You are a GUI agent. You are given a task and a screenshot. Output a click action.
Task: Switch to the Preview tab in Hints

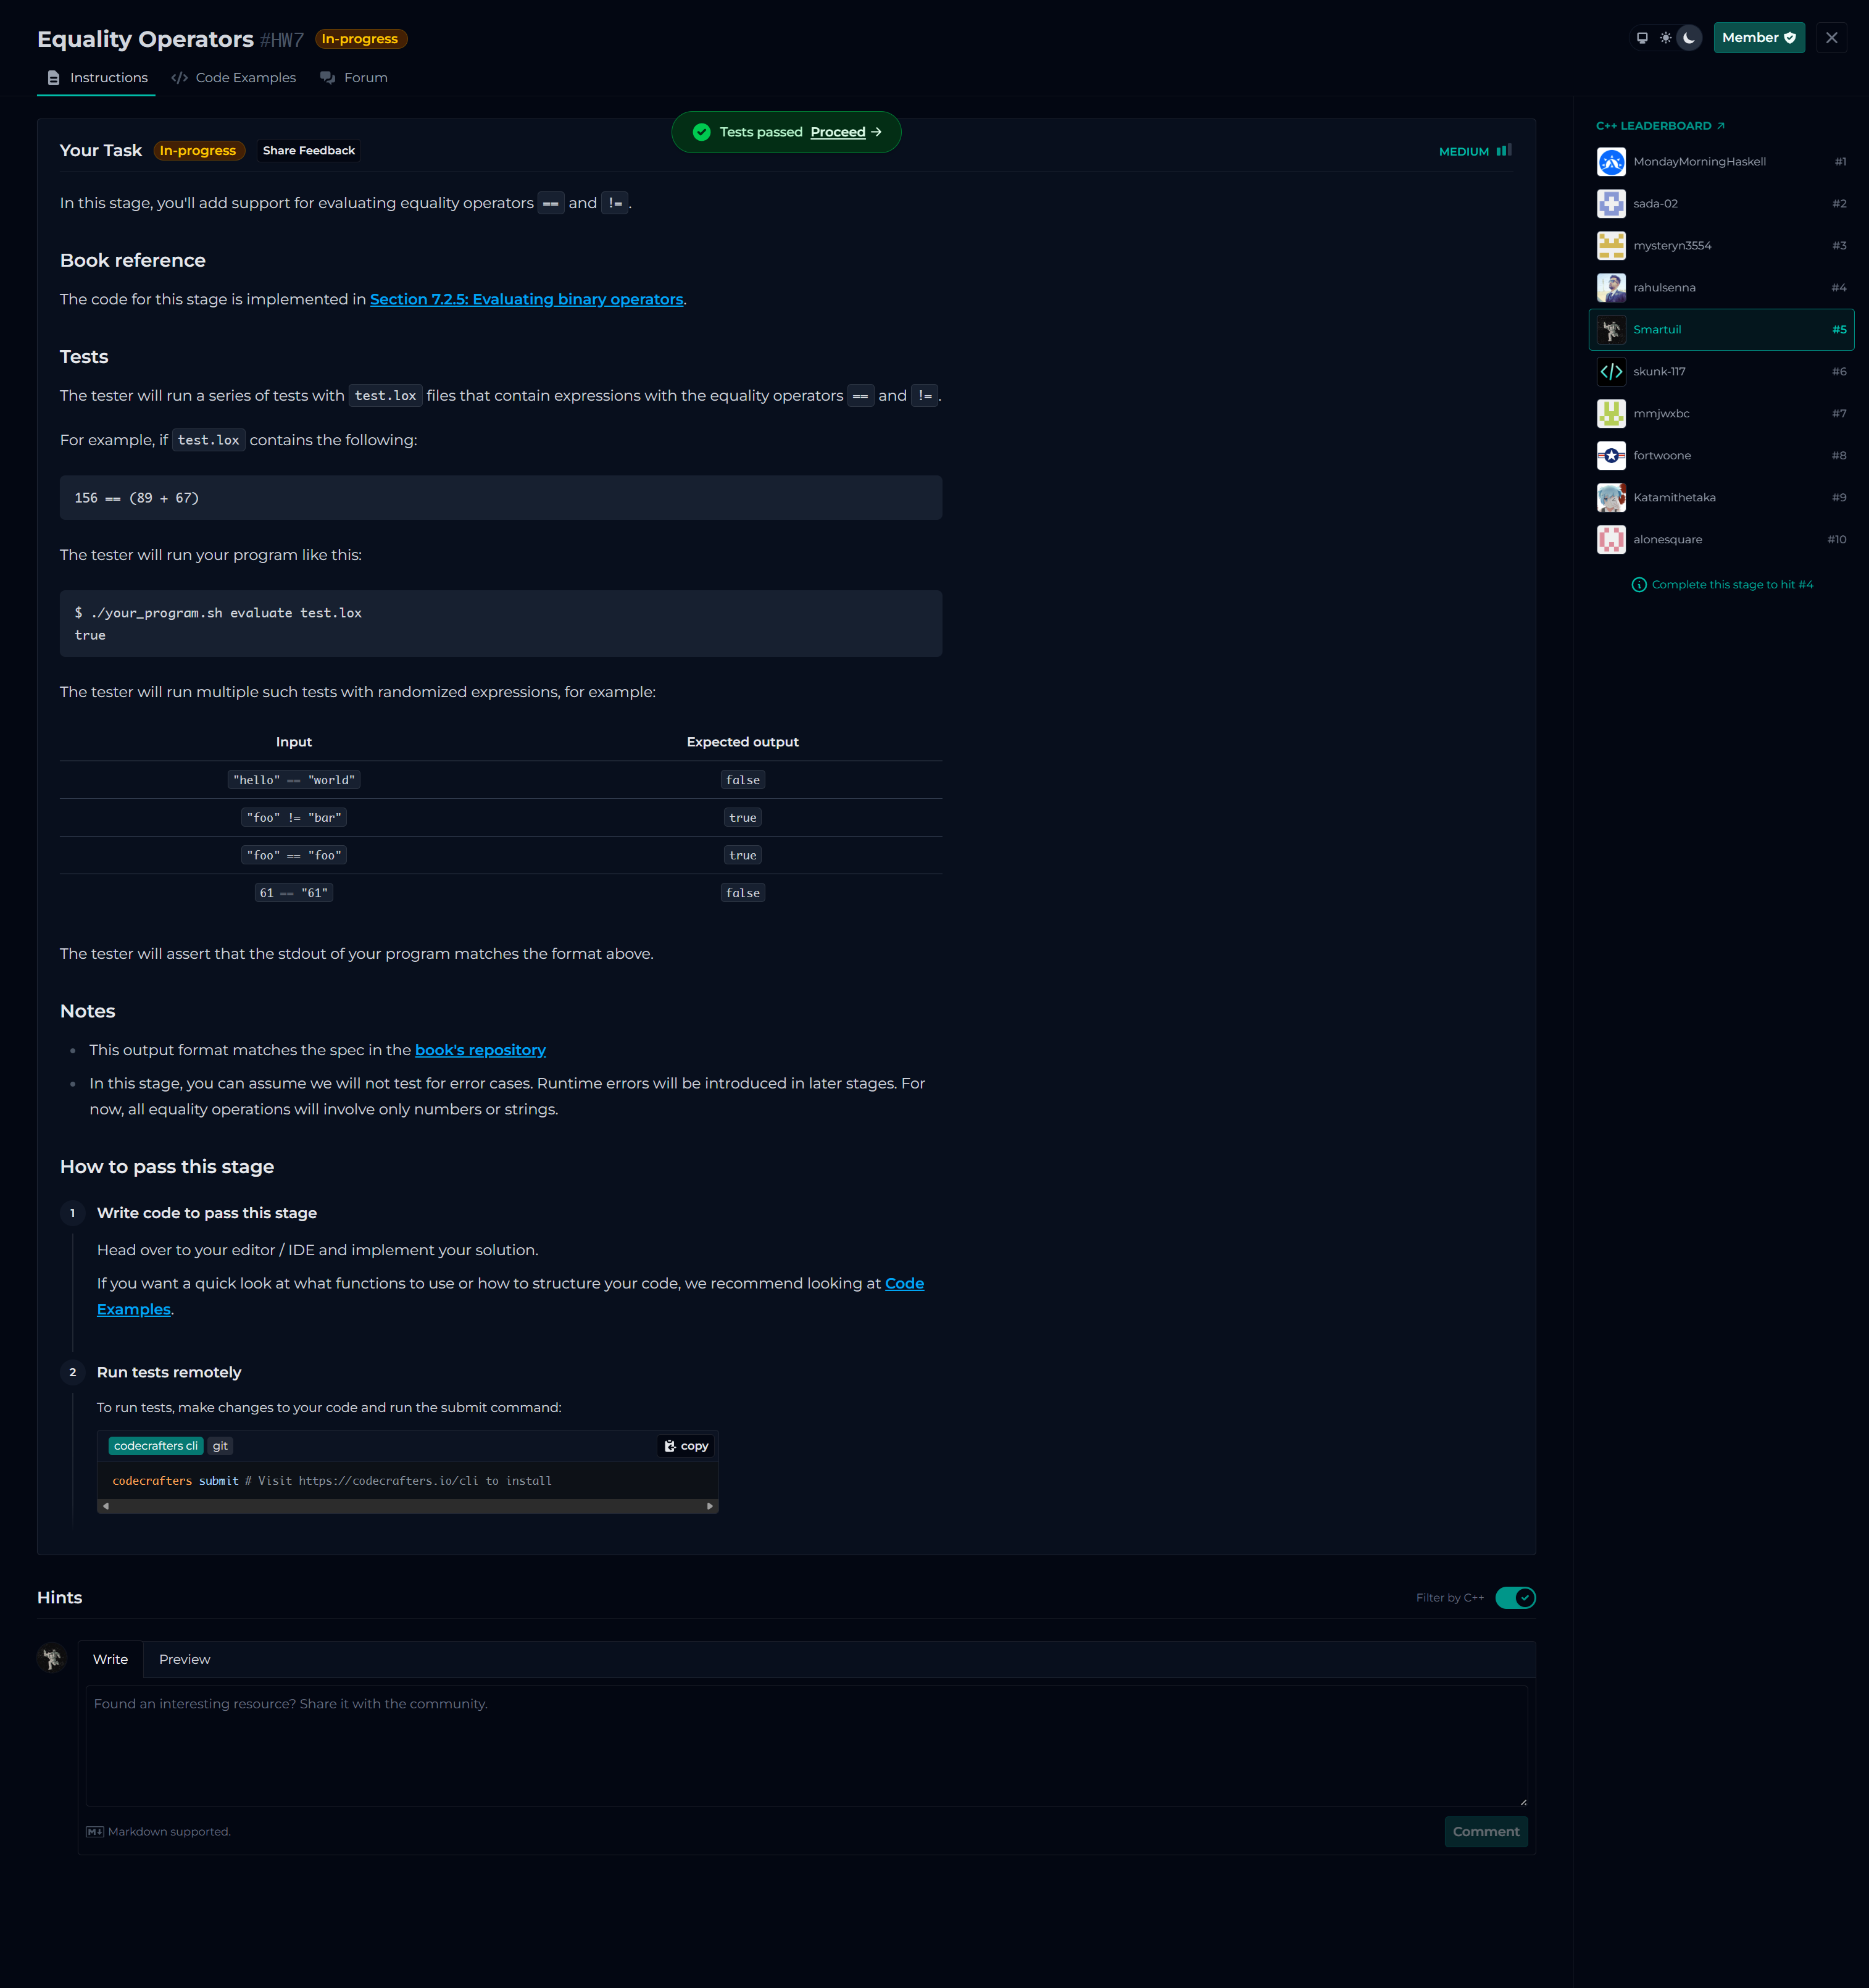(184, 1659)
